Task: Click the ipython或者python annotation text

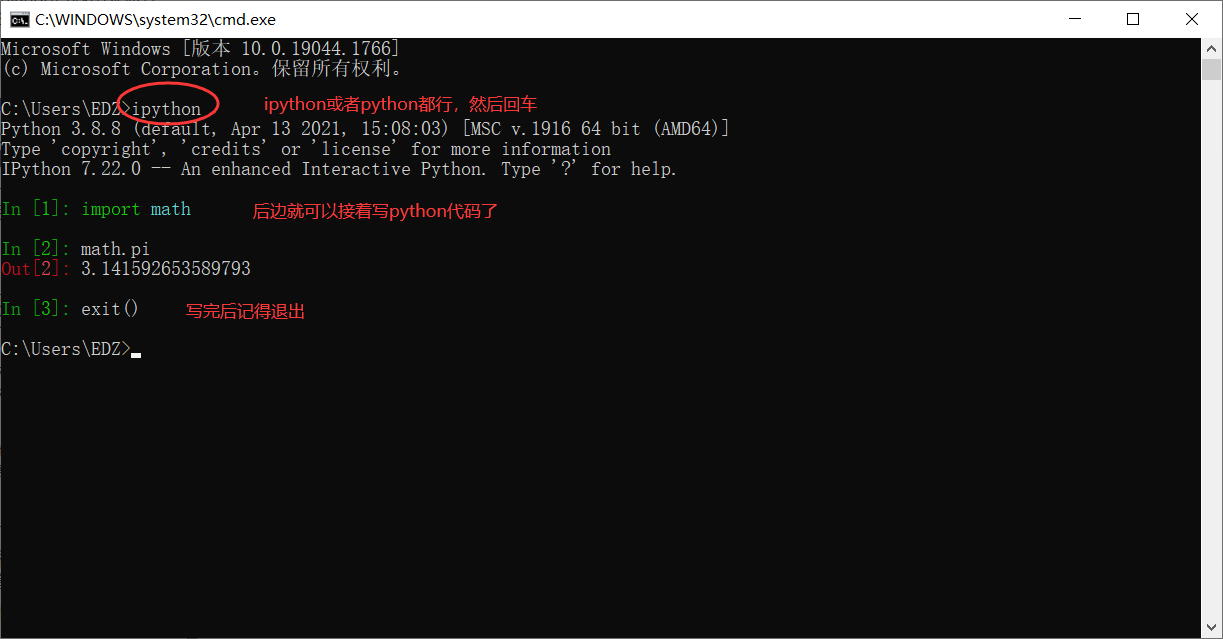Action: tap(398, 103)
